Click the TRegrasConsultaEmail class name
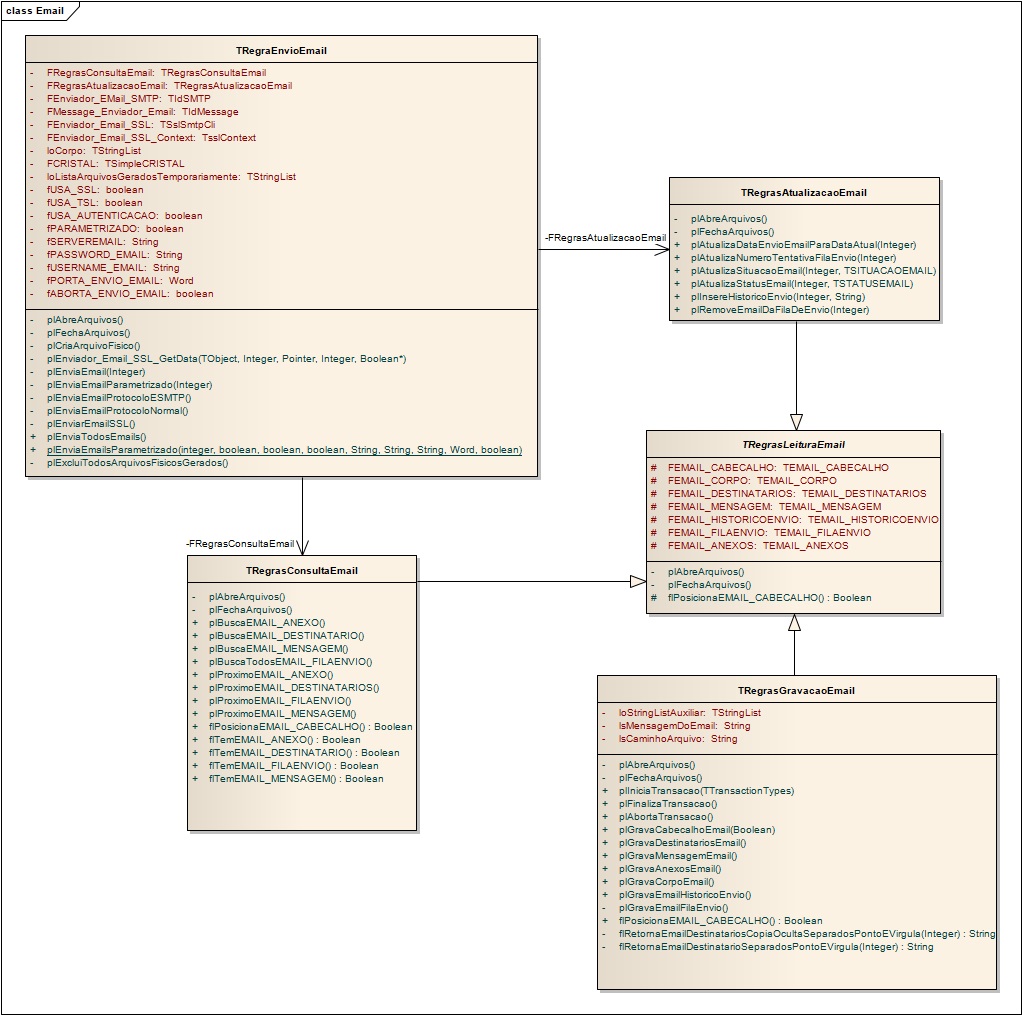1022x1015 pixels. [301, 570]
